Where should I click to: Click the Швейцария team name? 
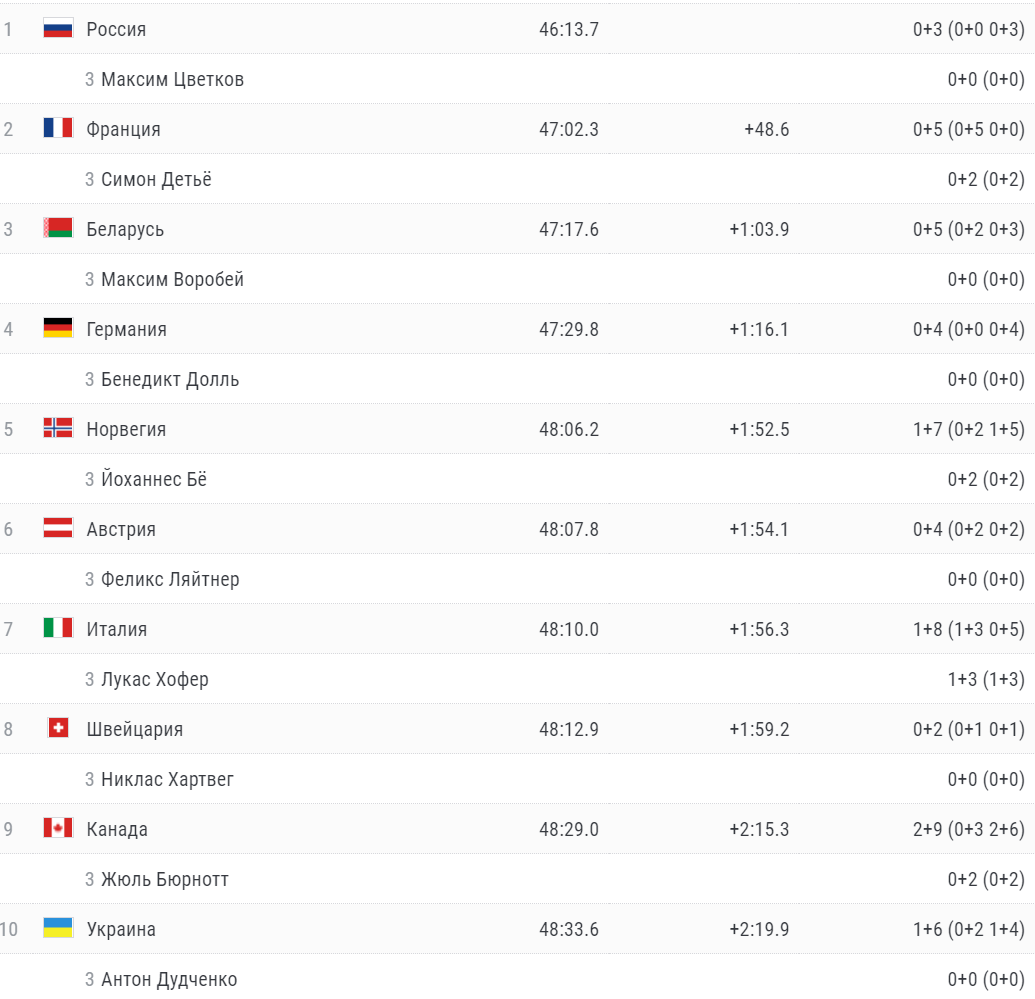coord(135,729)
